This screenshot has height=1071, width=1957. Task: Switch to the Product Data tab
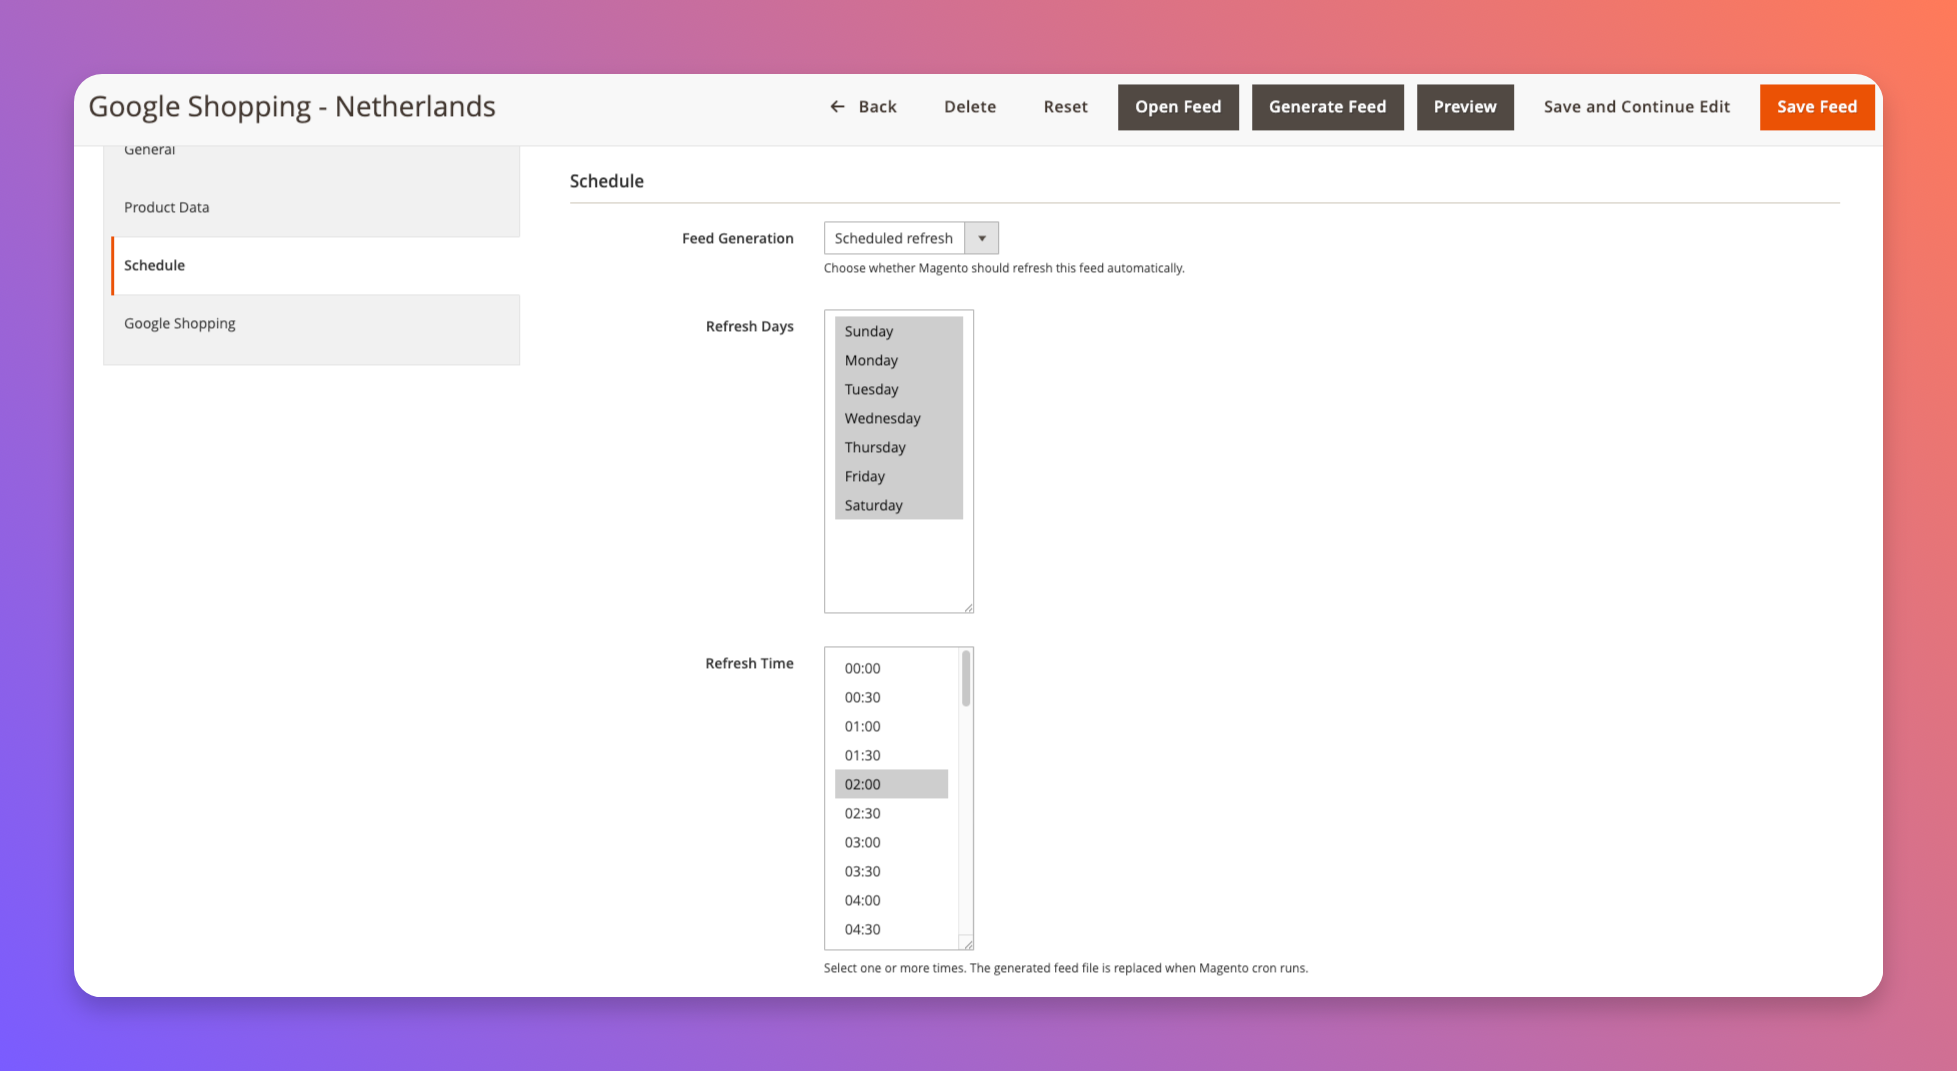click(x=312, y=207)
